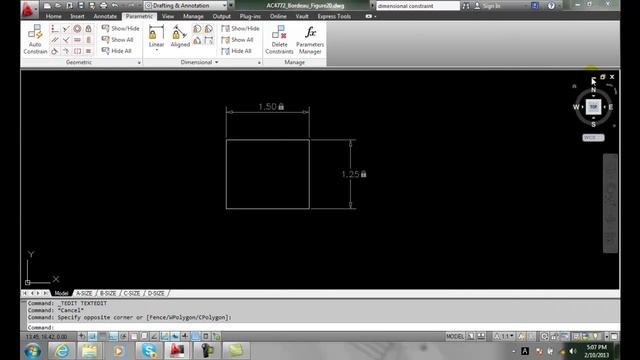Screen dimensions: 640x360
Task: Click geometric Show All constraints button
Action: click(118, 40)
